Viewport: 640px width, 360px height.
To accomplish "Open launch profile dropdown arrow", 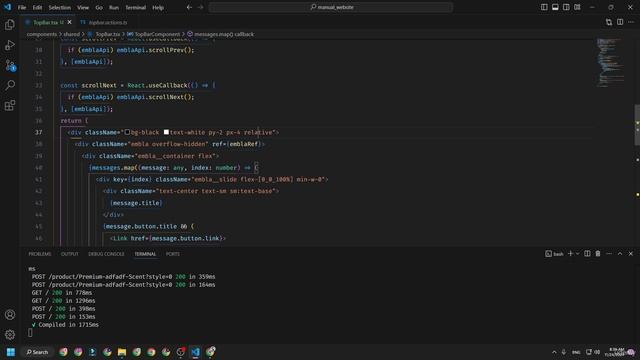I will (x=578, y=254).
